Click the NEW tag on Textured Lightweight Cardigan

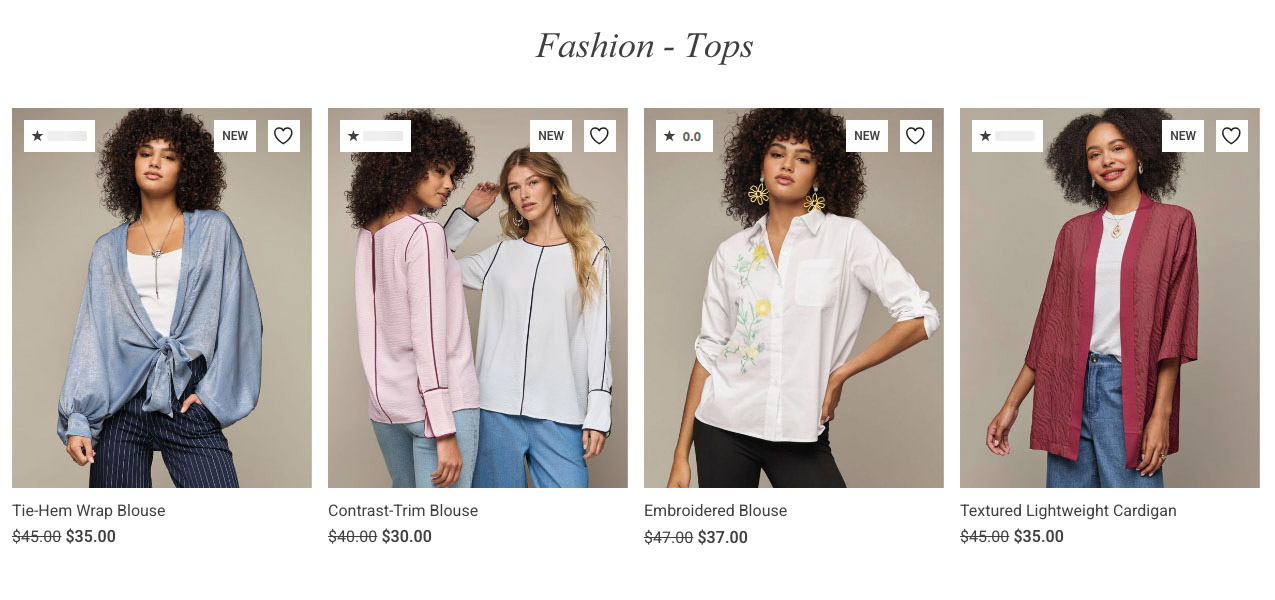[1183, 135]
